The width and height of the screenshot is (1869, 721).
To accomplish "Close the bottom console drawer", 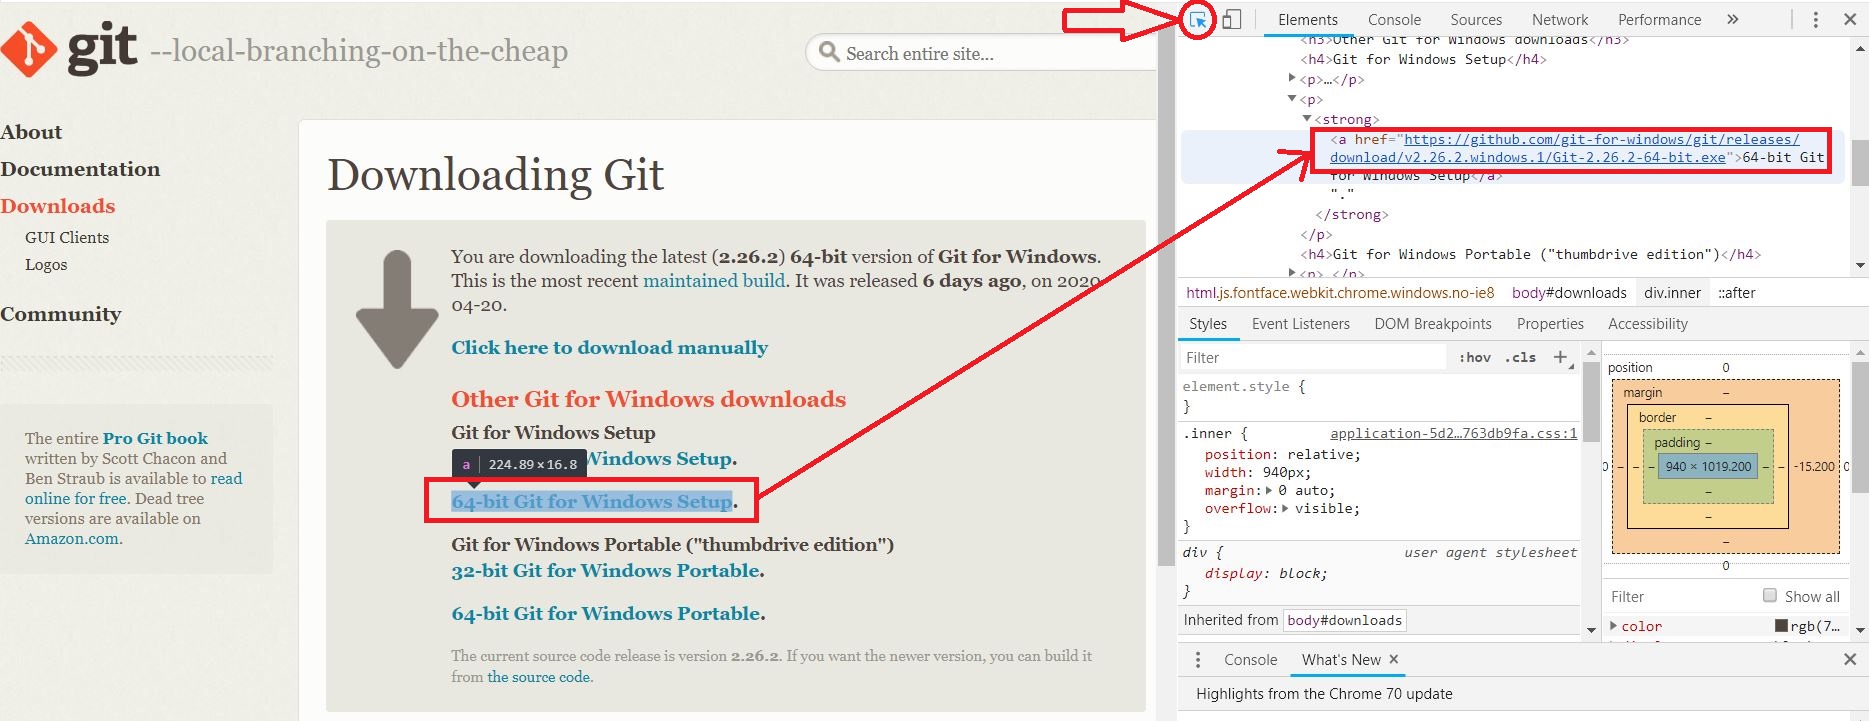I will [x=1850, y=659].
